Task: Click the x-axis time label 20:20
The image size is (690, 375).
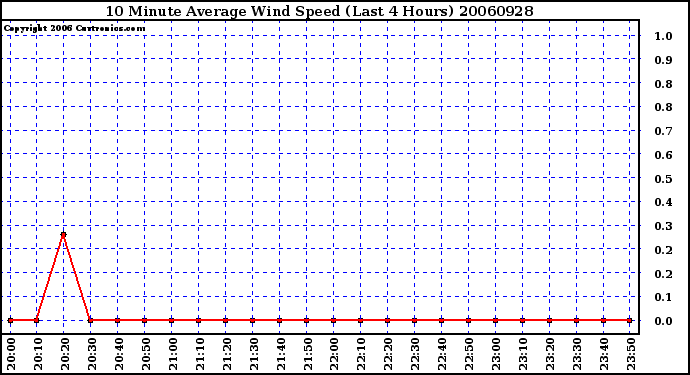Action: [x=65, y=354]
